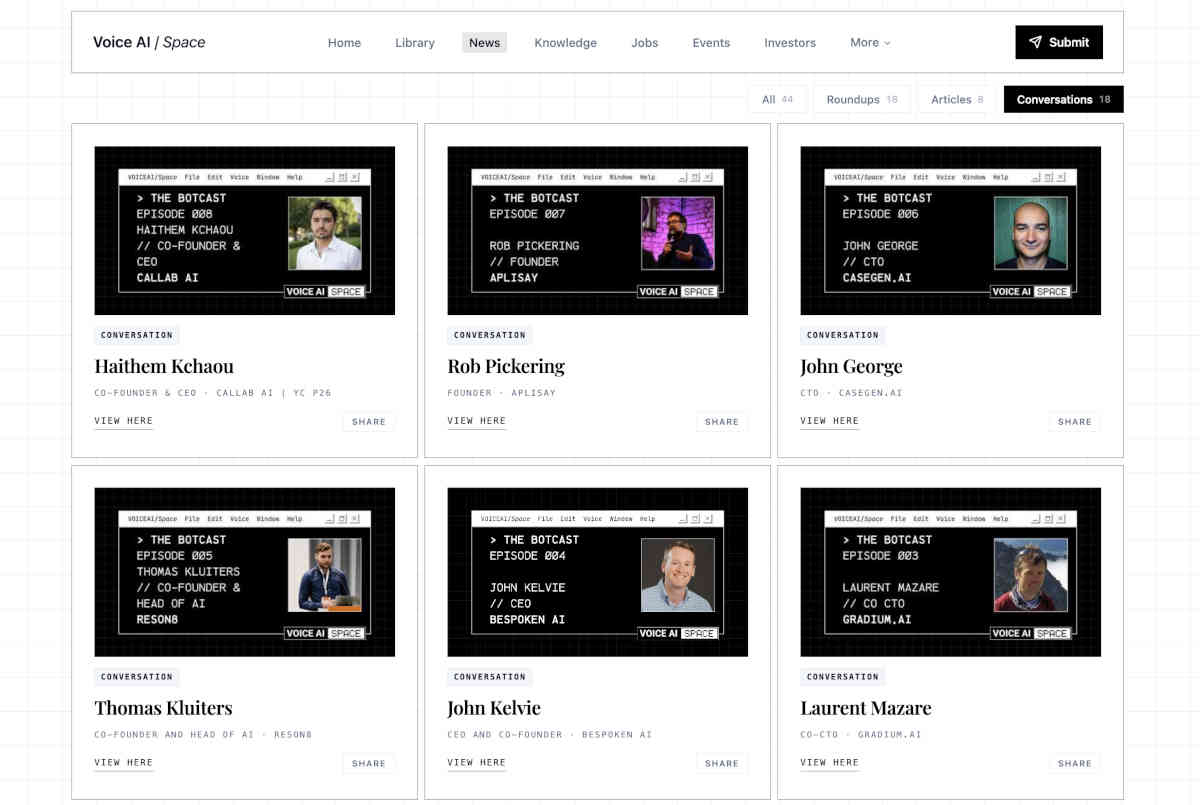Go to the Home menu item

(344, 43)
